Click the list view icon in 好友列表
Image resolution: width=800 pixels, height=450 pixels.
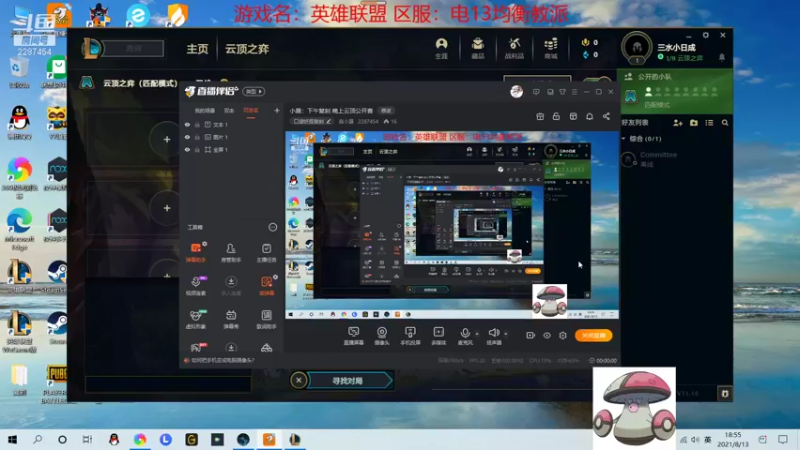pos(709,123)
